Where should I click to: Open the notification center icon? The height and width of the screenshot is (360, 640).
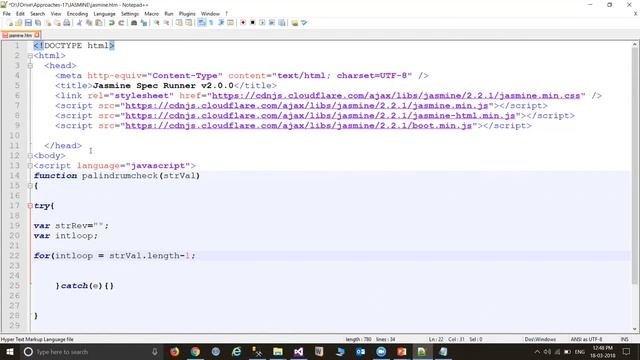627,351
